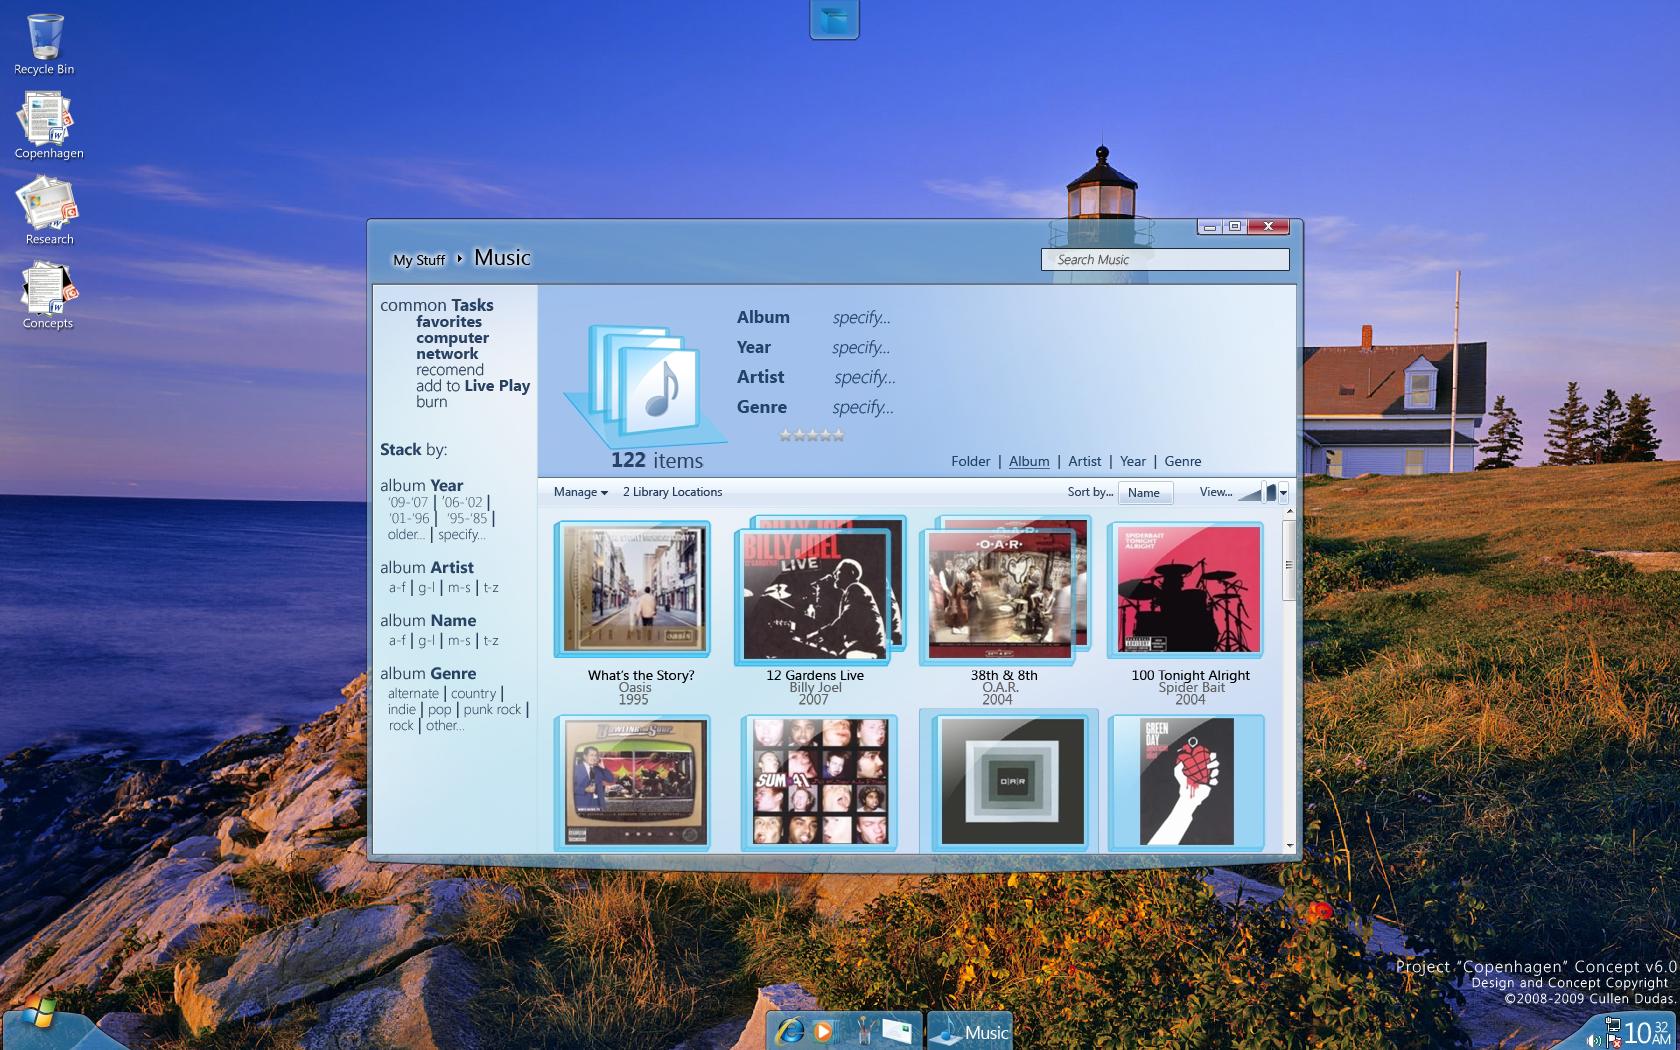Open the 38th & 8th album stack

pyautogui.click(x=1005, y=590)
